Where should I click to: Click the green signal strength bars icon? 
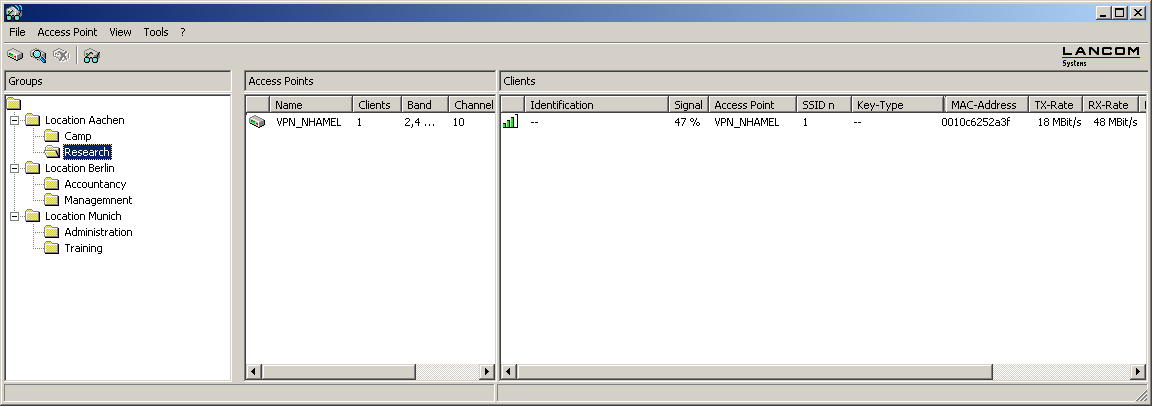pos(510,122)
